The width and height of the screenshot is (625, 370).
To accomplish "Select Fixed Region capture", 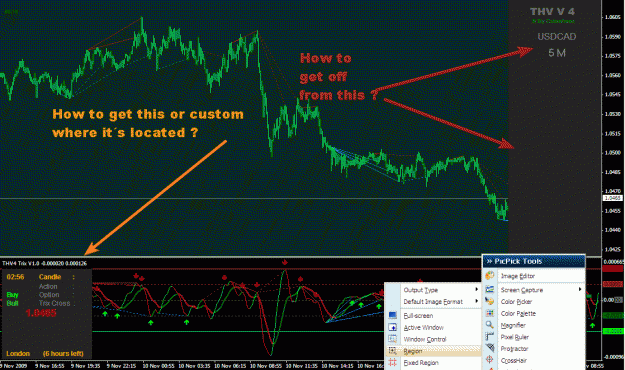I will (x=421, y=363).
